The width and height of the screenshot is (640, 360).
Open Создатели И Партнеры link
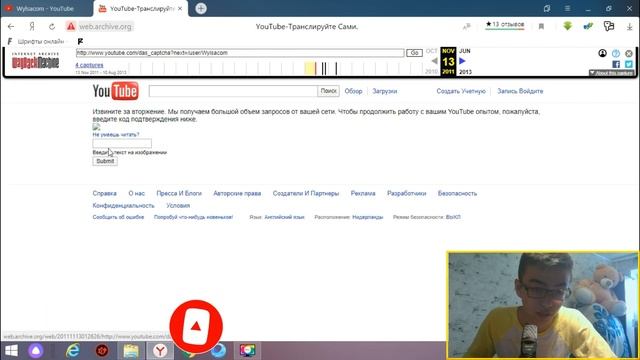point(306,193)
